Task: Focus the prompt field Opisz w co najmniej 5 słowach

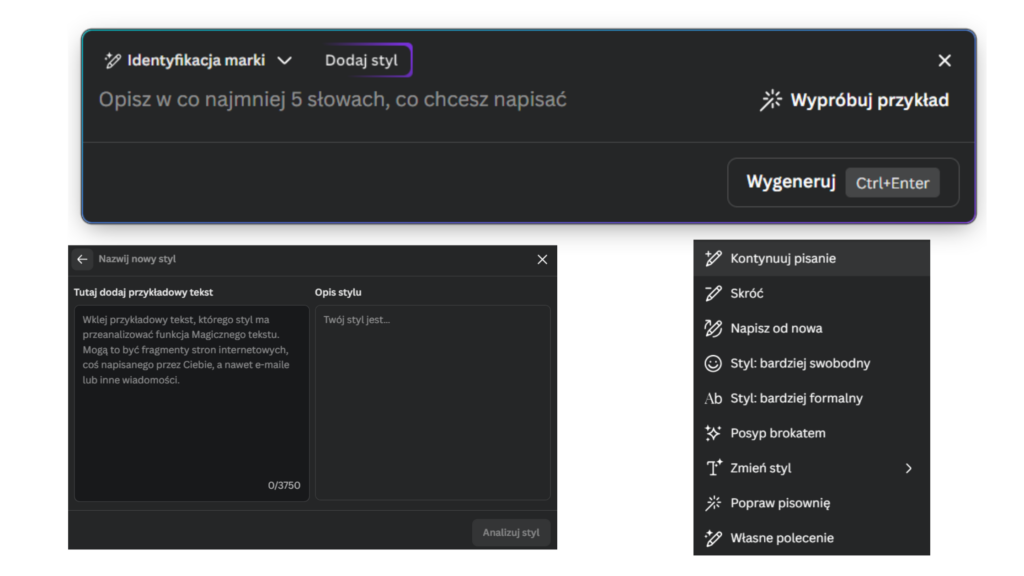Action: tap(333, 100)
